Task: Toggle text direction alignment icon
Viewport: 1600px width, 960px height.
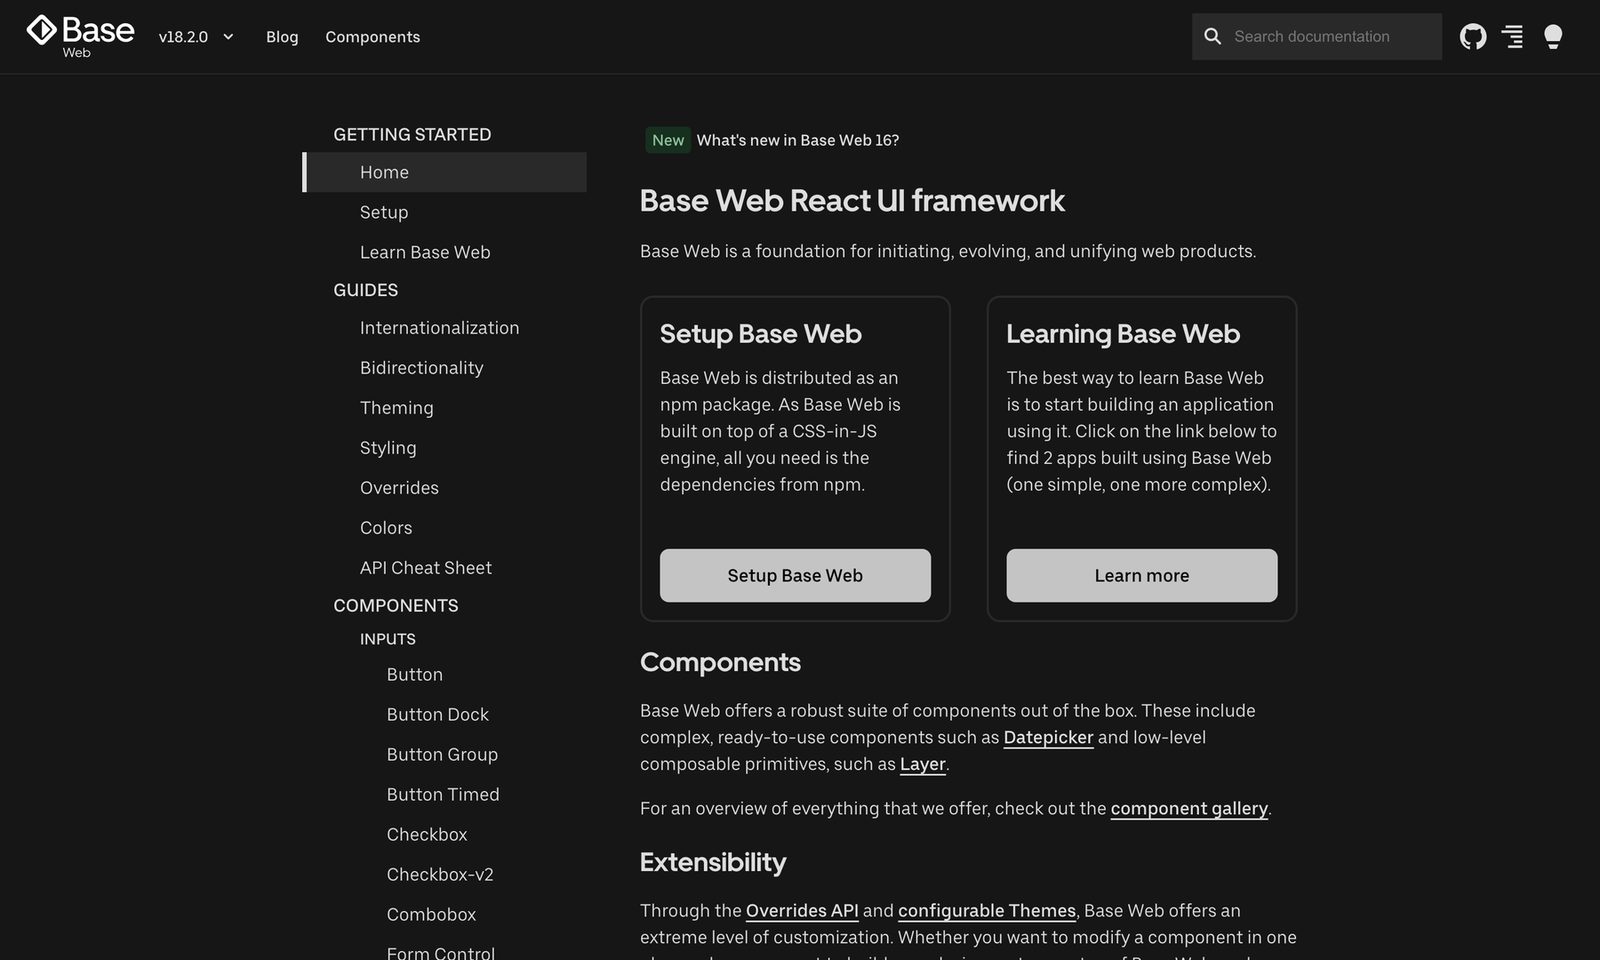Action: [x=1513, y=37]
